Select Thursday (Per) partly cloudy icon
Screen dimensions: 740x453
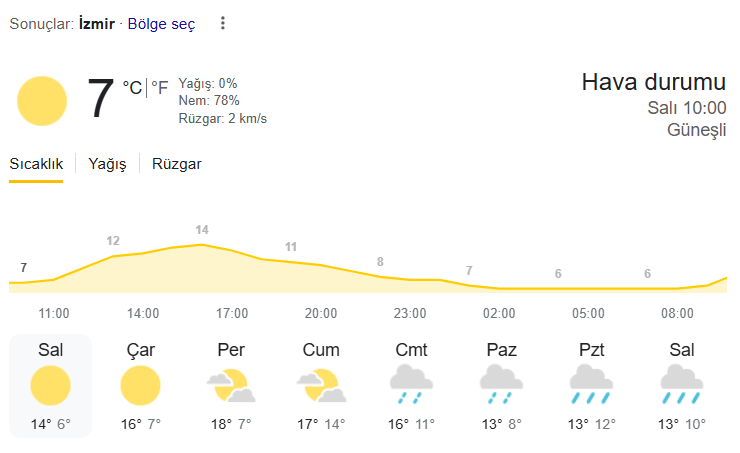pos(230,385)
